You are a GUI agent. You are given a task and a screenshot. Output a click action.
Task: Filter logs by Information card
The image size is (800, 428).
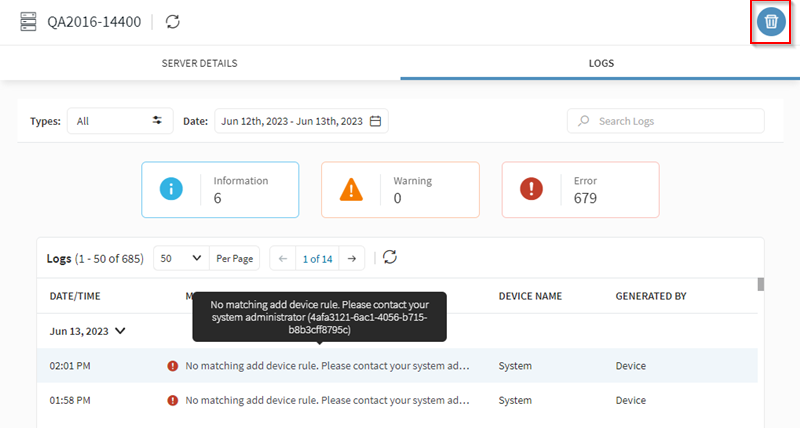[x=220, y=190]
